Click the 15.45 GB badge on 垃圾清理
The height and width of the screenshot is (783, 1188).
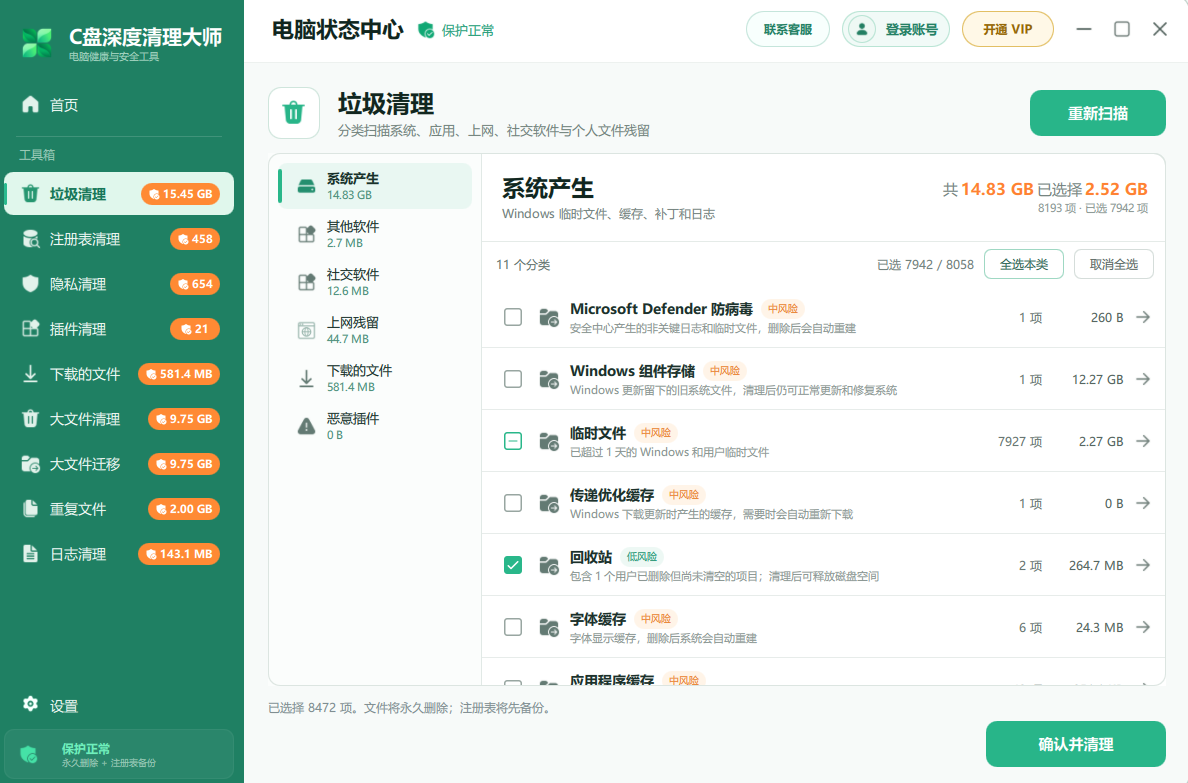180,194
